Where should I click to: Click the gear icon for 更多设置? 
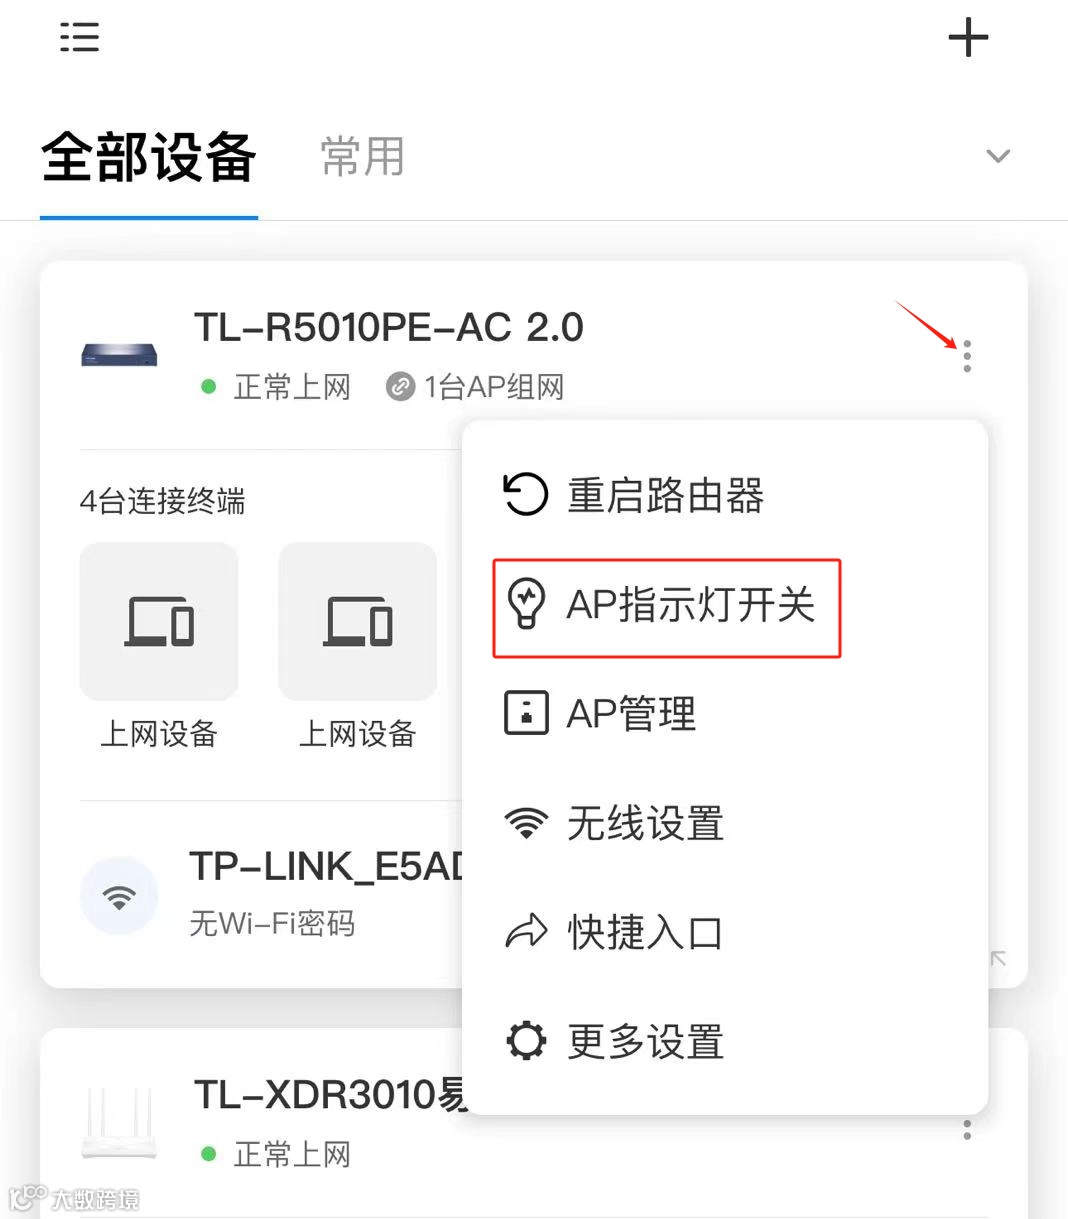526,1040
